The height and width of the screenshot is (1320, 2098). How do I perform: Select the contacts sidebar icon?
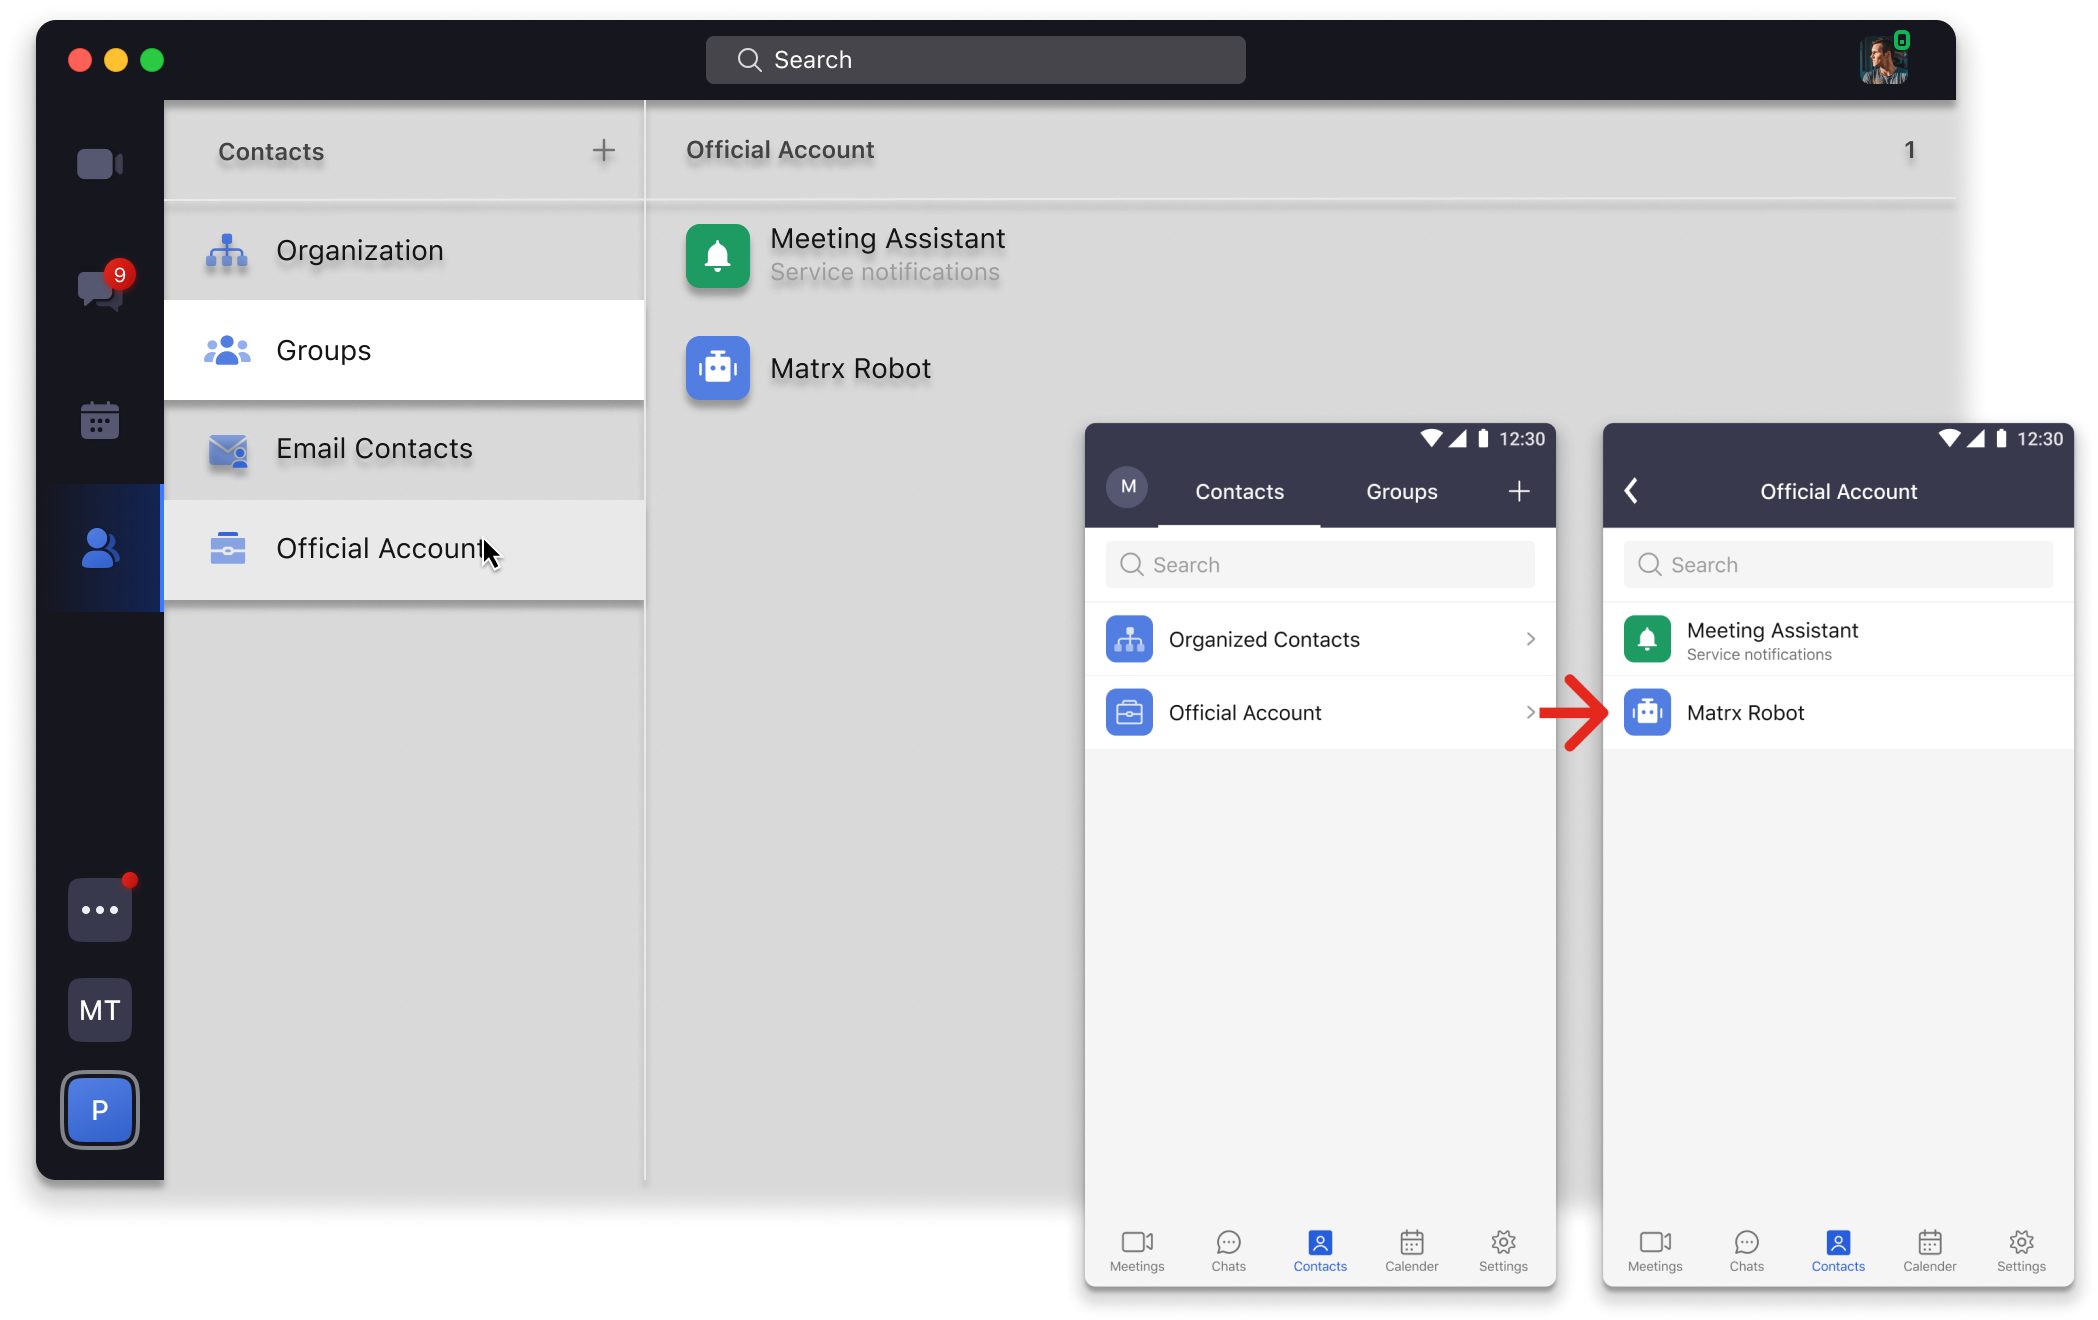point(100,548)
